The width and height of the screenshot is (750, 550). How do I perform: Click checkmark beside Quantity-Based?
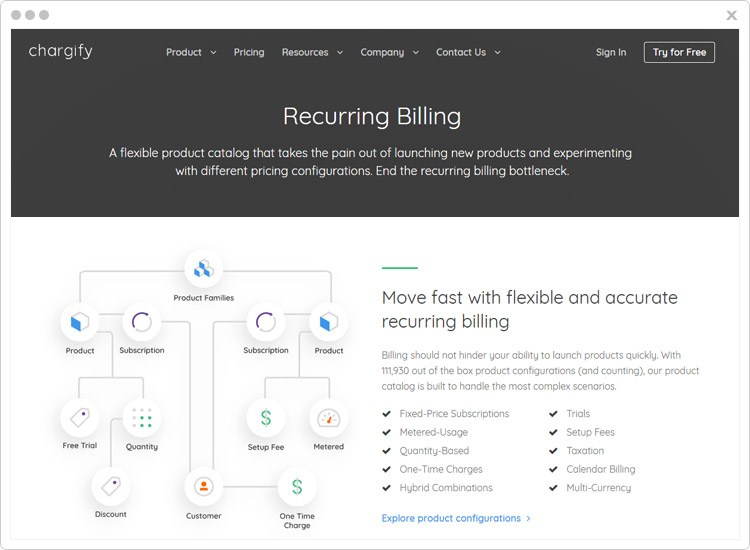pyautogui.click(x=386, y=451)
